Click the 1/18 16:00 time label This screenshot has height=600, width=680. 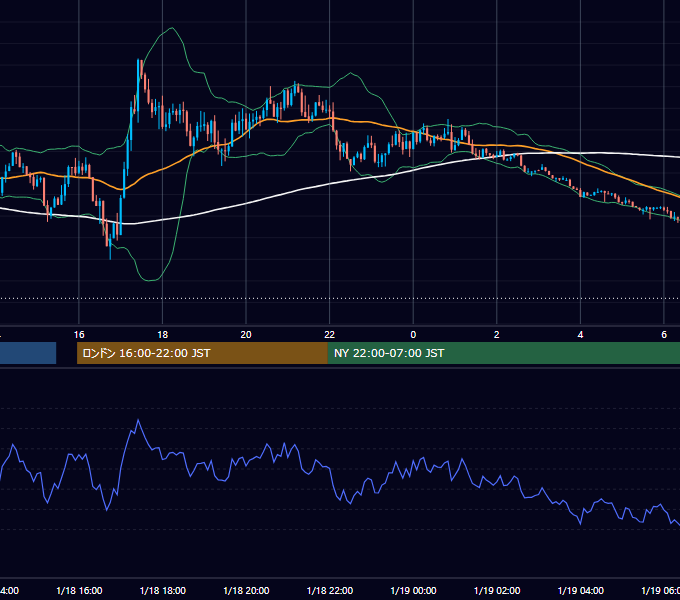point(79,590)
